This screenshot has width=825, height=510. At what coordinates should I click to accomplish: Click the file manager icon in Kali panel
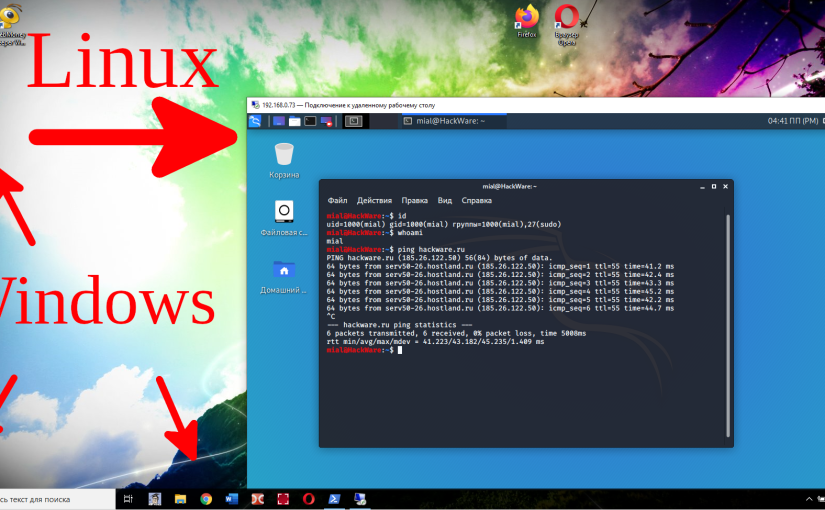(294, 121)
